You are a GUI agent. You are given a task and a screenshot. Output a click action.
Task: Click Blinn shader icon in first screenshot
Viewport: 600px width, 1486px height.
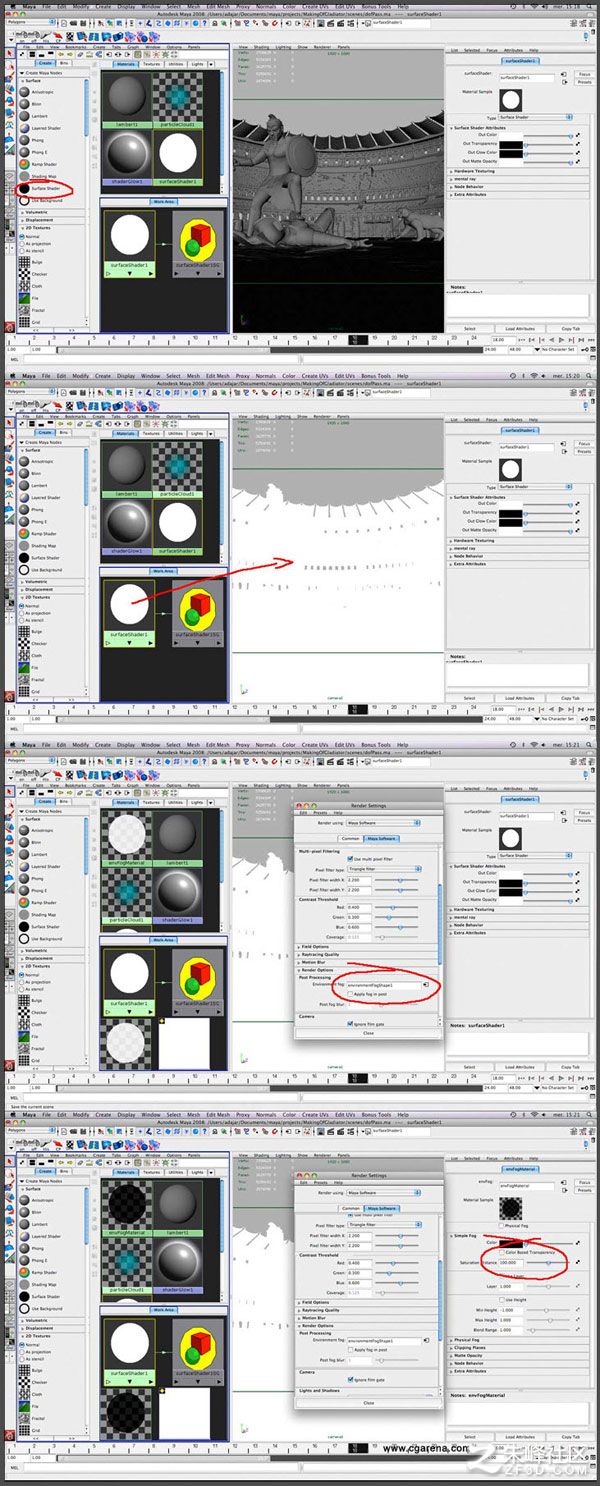(24, 104)
